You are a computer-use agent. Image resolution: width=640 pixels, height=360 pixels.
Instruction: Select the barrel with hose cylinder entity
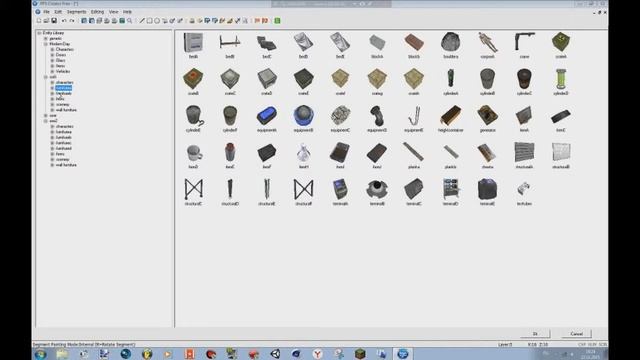coord(194,116)
